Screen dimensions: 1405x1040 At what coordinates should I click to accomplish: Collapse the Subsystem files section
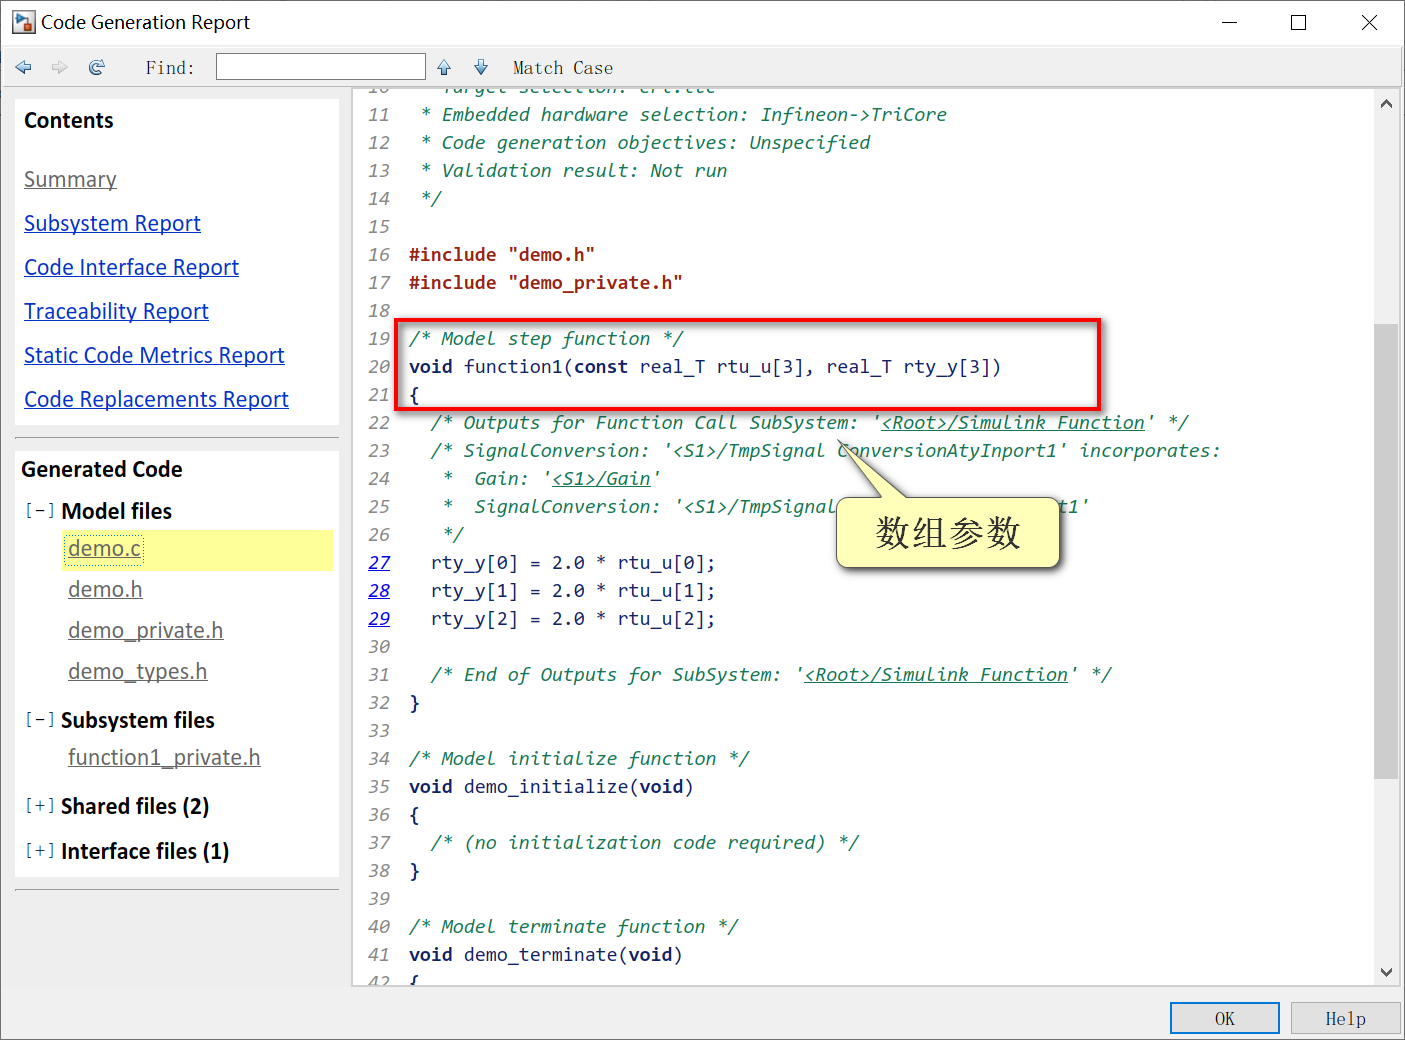(x=39, y=719)
